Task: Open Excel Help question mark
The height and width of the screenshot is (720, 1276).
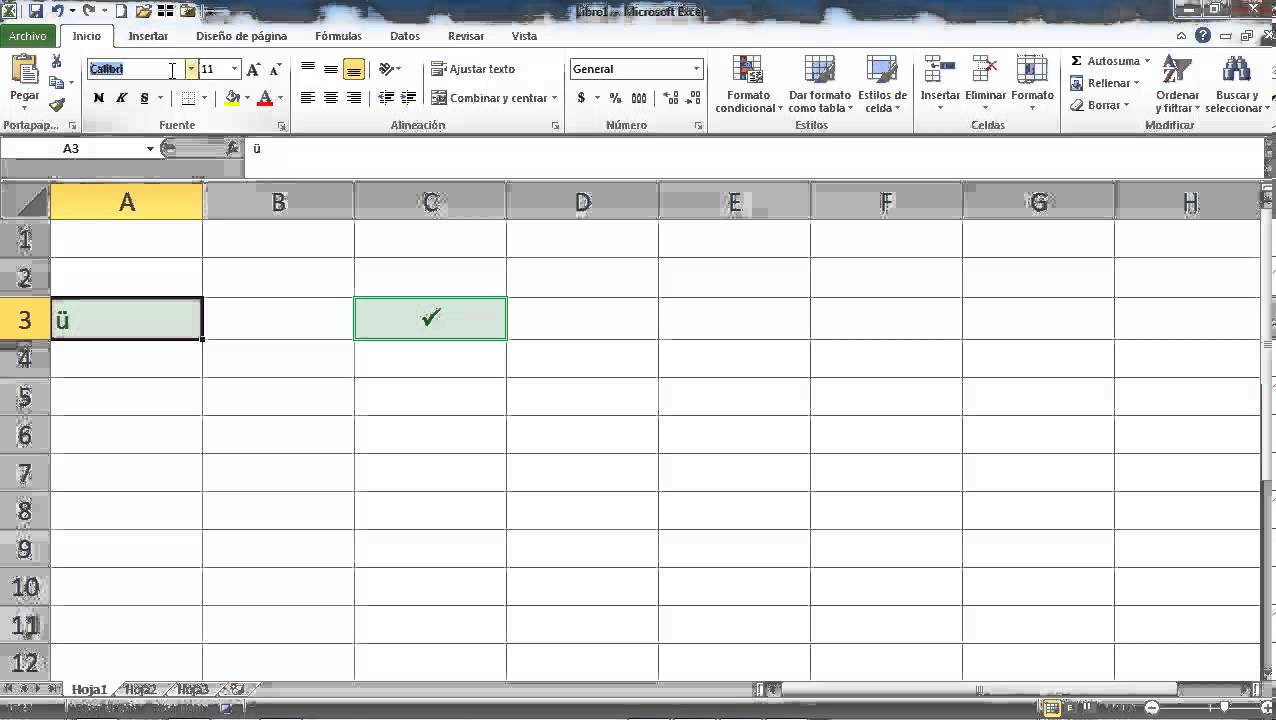Action: click(x=1203, y=35)
